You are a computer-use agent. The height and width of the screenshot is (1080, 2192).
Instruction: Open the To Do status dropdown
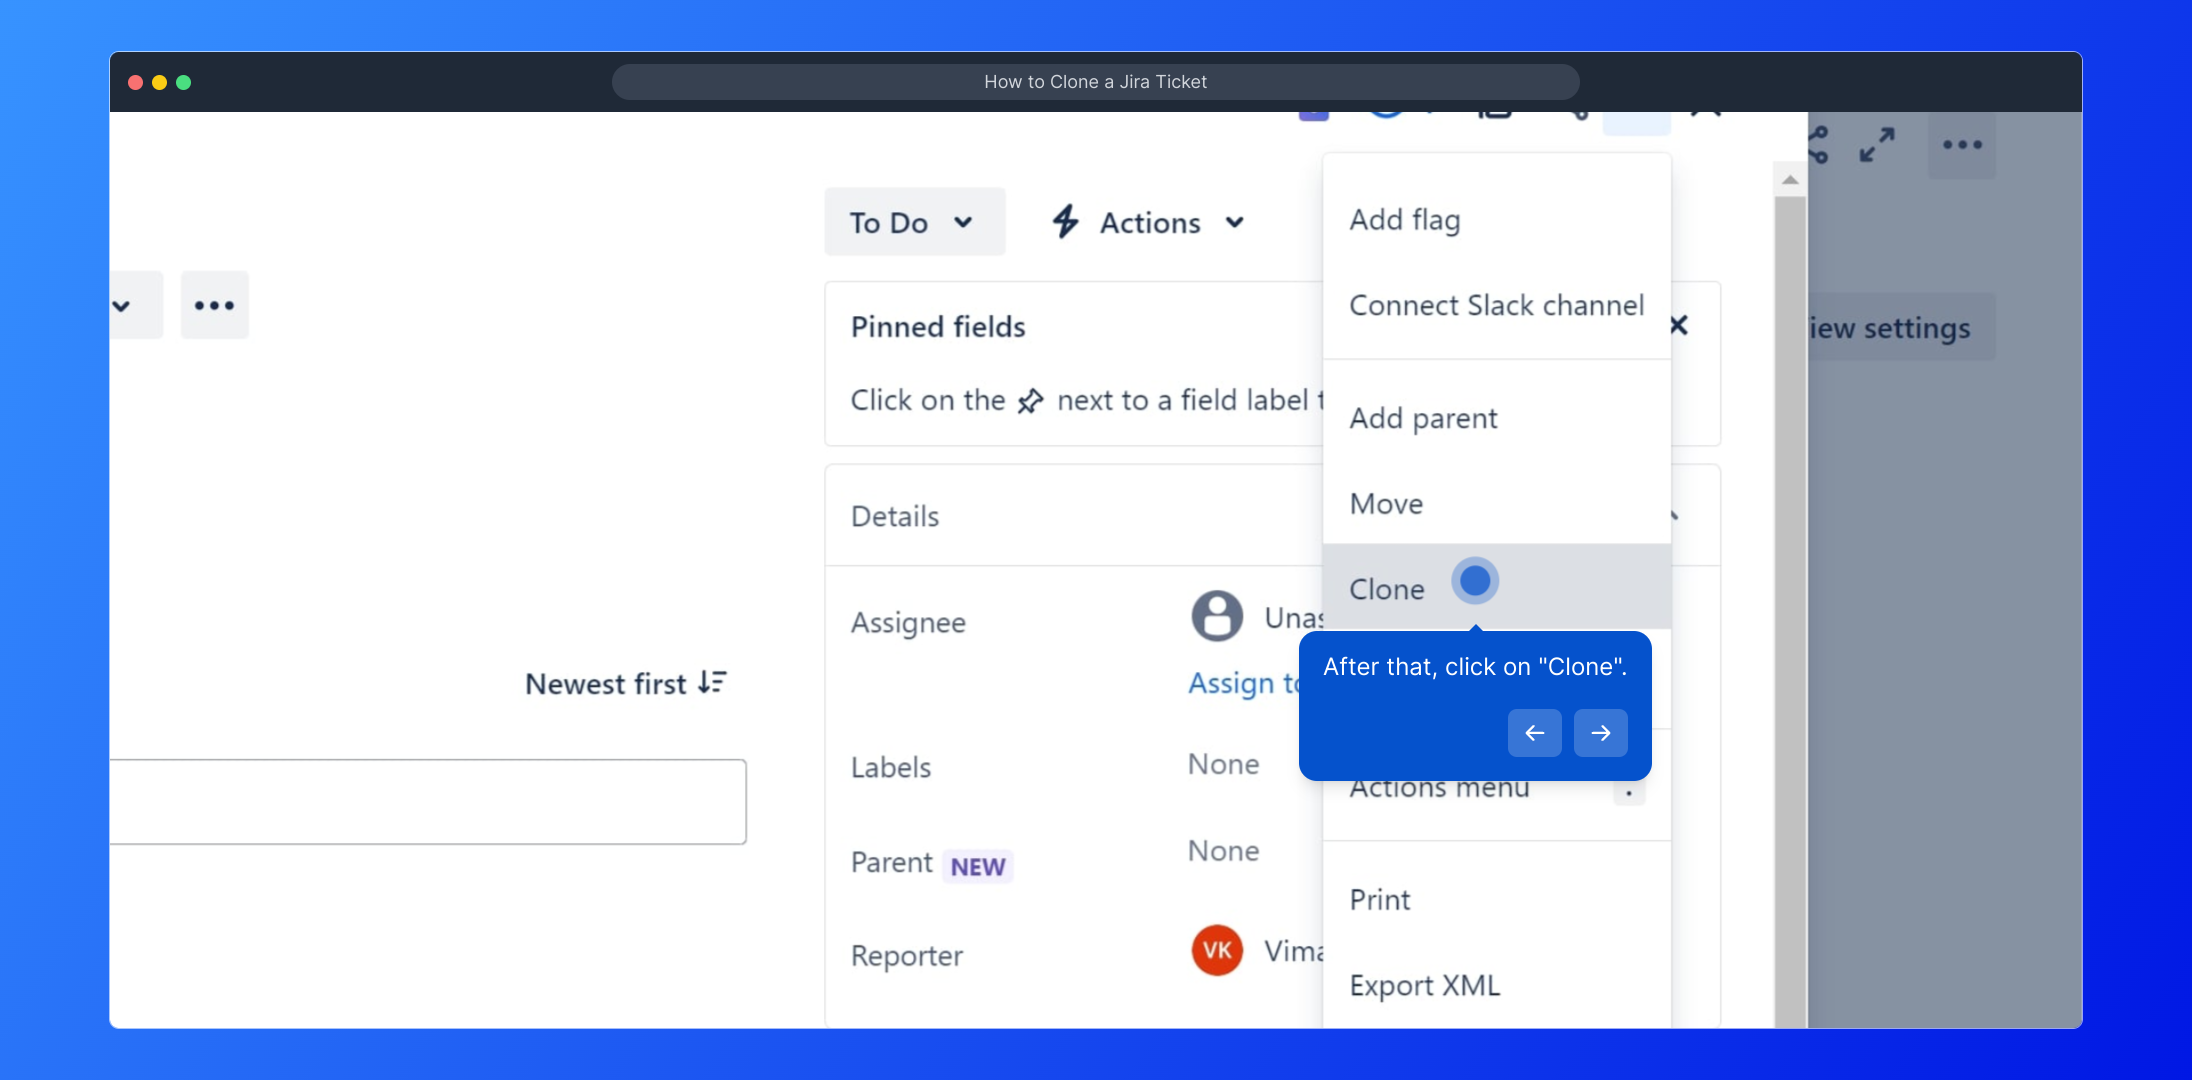click(x=914, y=222)
